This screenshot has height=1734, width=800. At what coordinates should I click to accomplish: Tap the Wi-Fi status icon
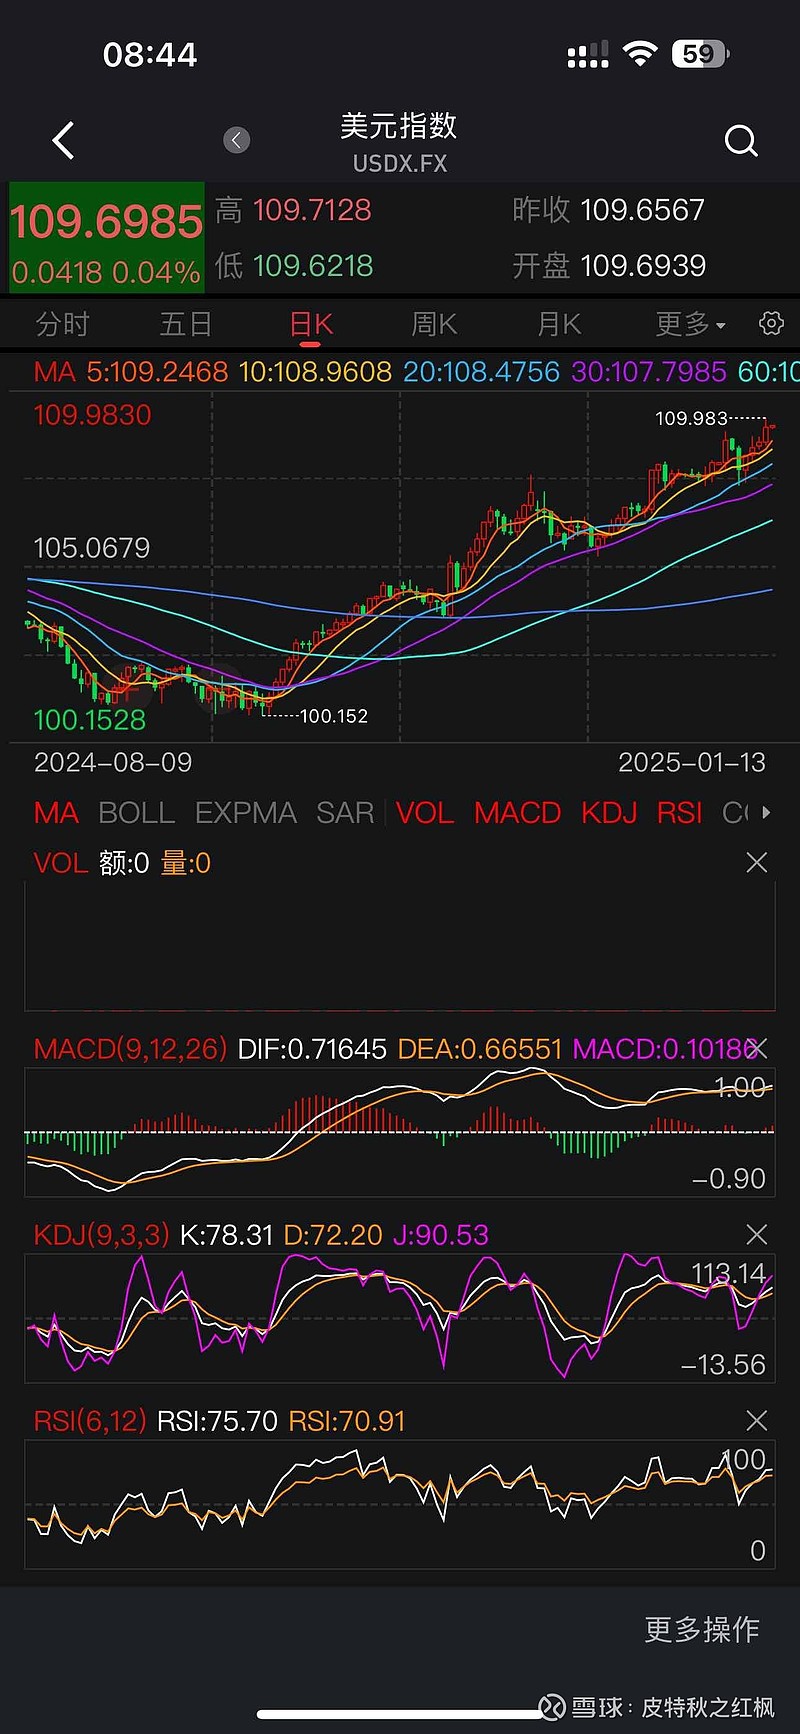(639, 54)
